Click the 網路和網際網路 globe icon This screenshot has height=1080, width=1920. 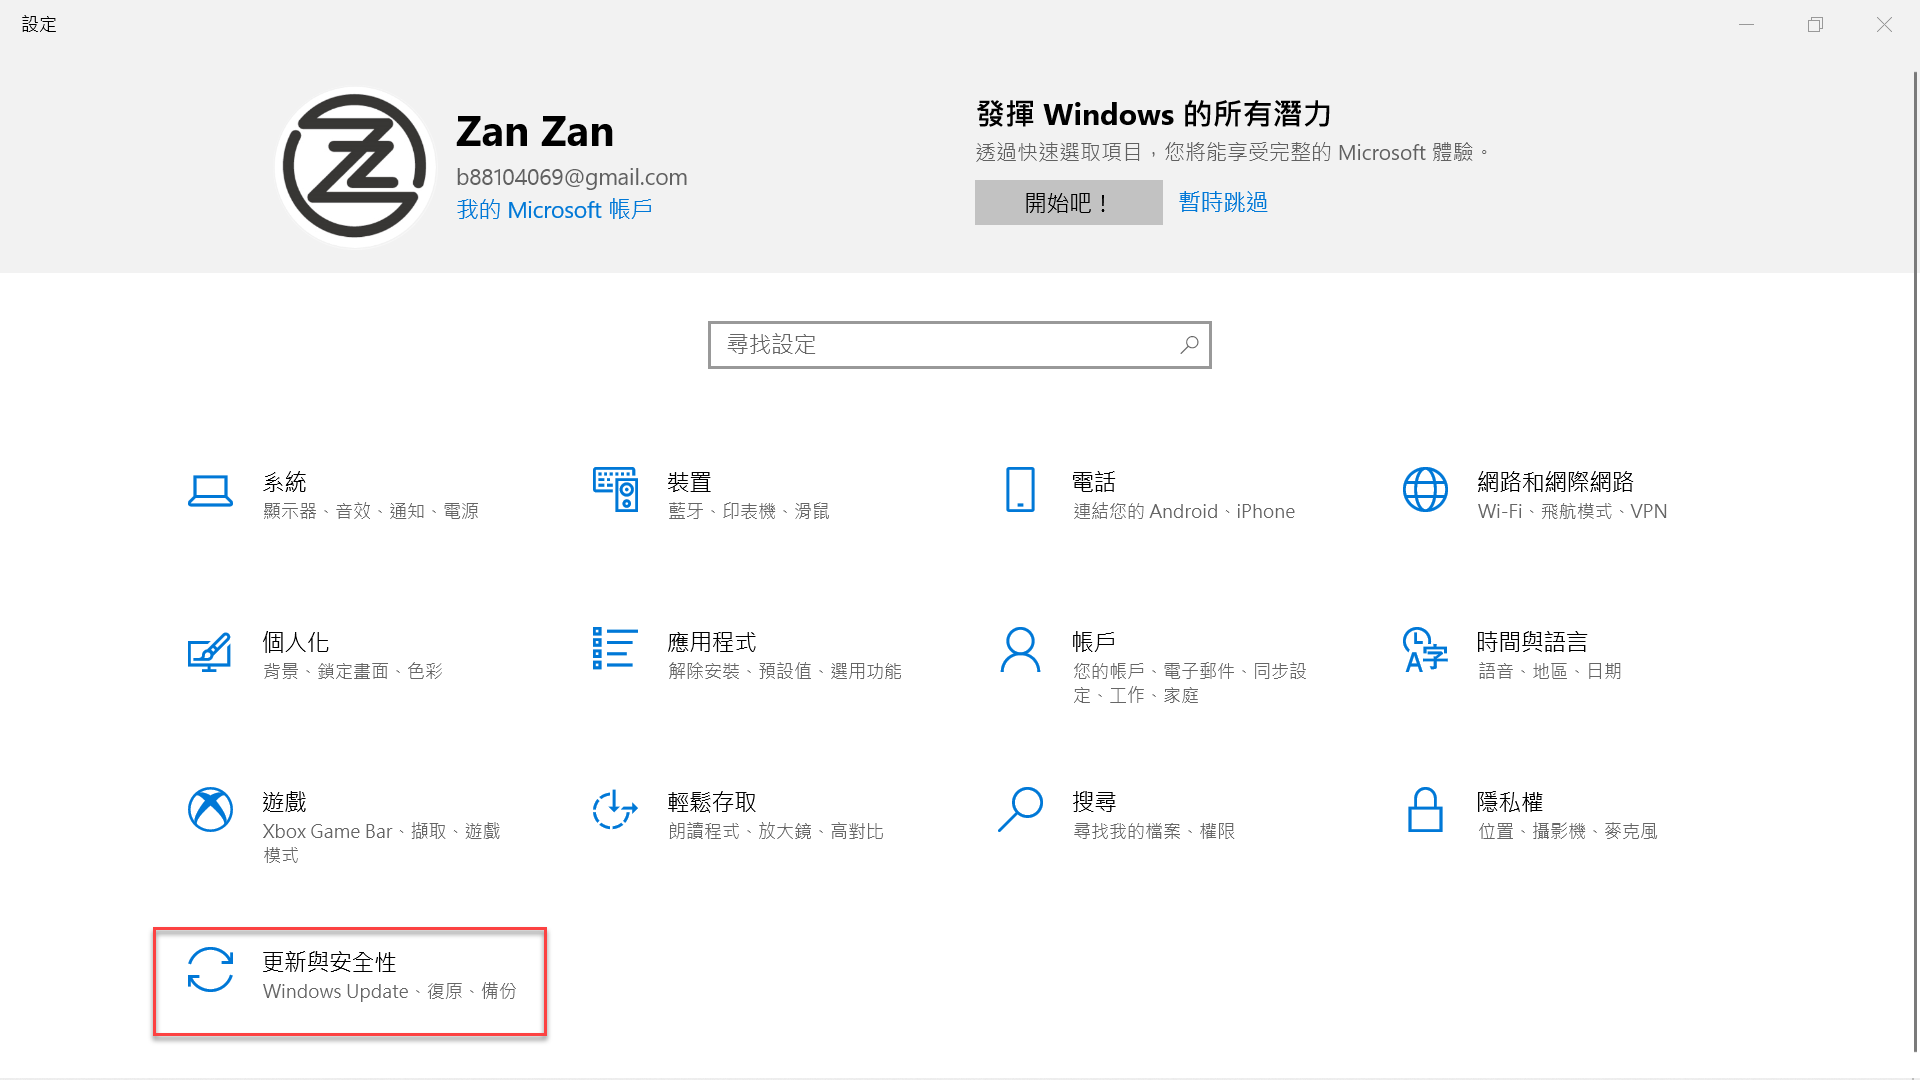1425,489
